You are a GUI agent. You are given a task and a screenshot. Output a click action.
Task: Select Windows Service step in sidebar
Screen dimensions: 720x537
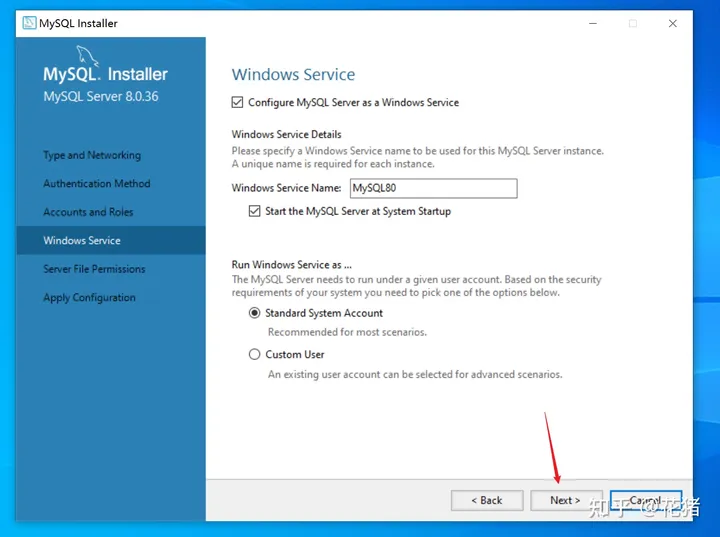click(111, 240)
